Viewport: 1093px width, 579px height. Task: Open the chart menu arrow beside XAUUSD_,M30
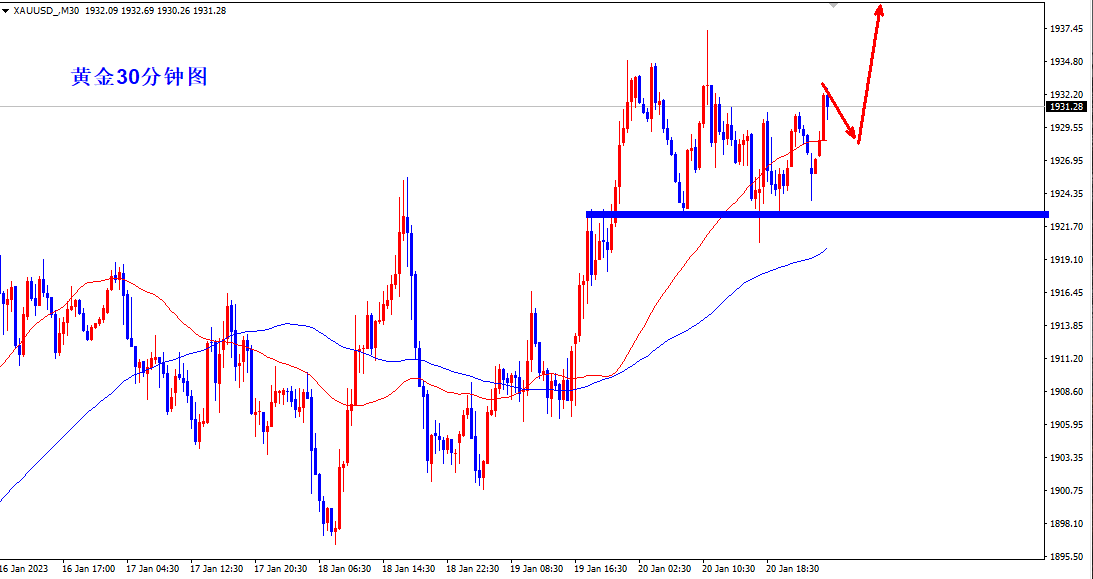6,10
